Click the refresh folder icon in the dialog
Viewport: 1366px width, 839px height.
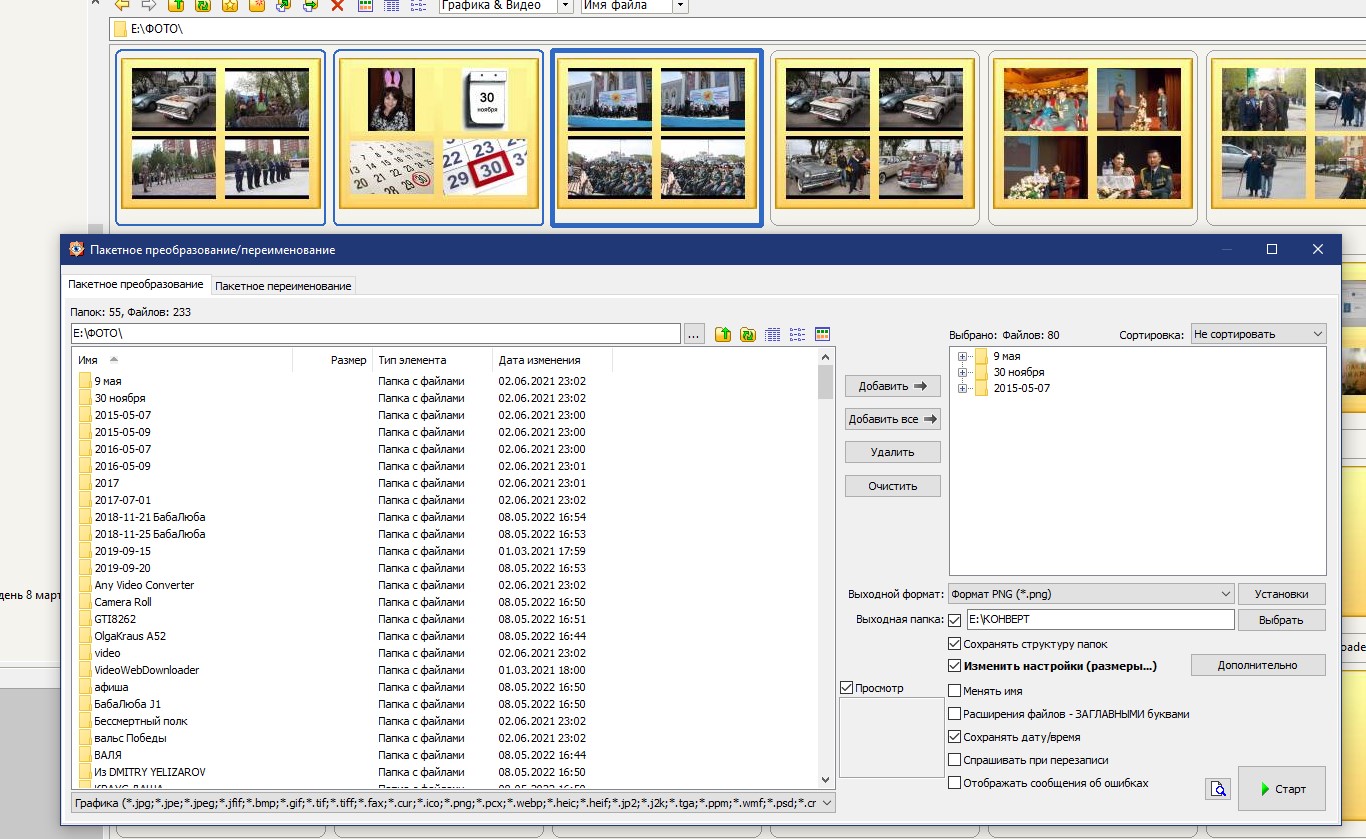click(747, 334)
